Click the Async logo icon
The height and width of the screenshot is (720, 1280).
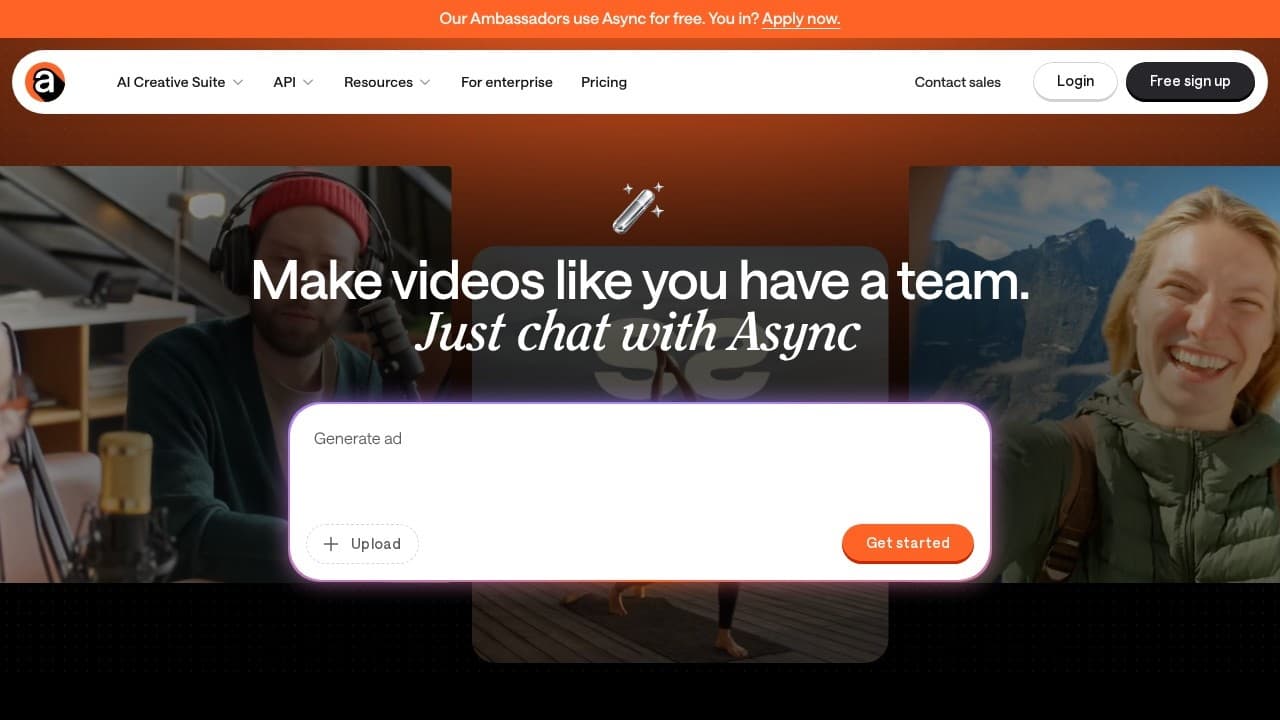[x=45, y=82]
